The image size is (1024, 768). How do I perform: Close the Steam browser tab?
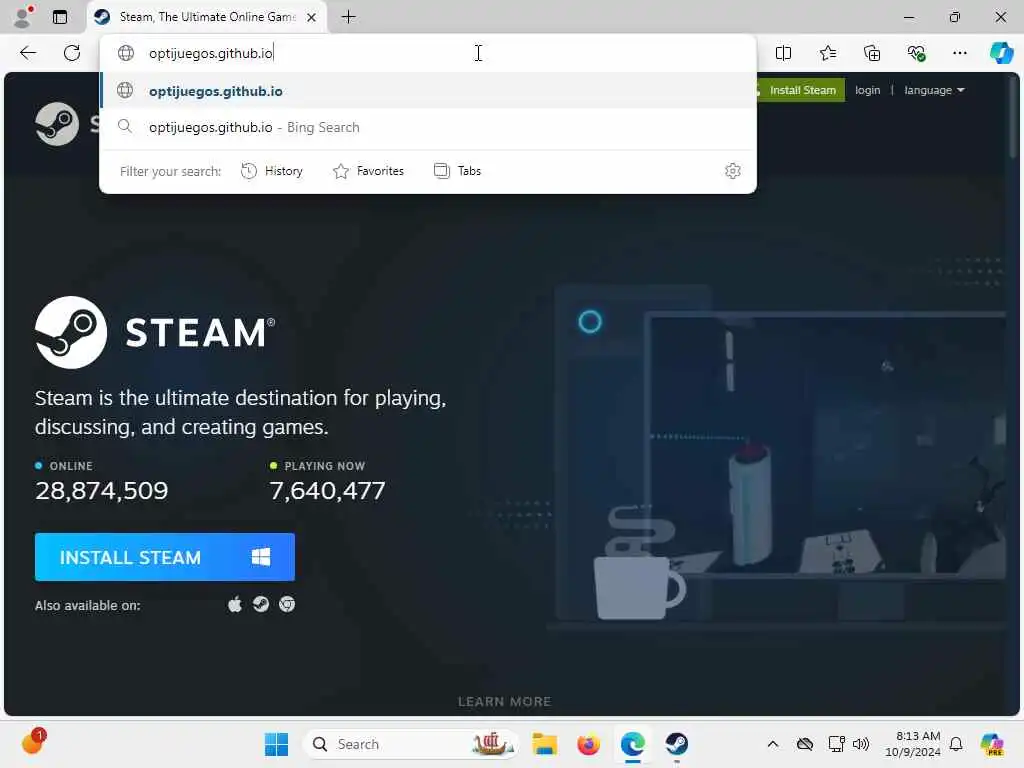pyautogui.click(x=312, y=17)
